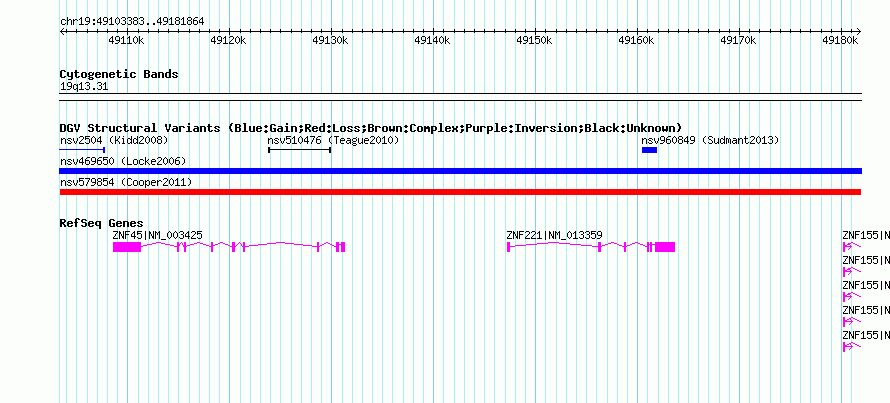Click the 49110k ruler tick label

pyautogui.click(x=127, y=40)
